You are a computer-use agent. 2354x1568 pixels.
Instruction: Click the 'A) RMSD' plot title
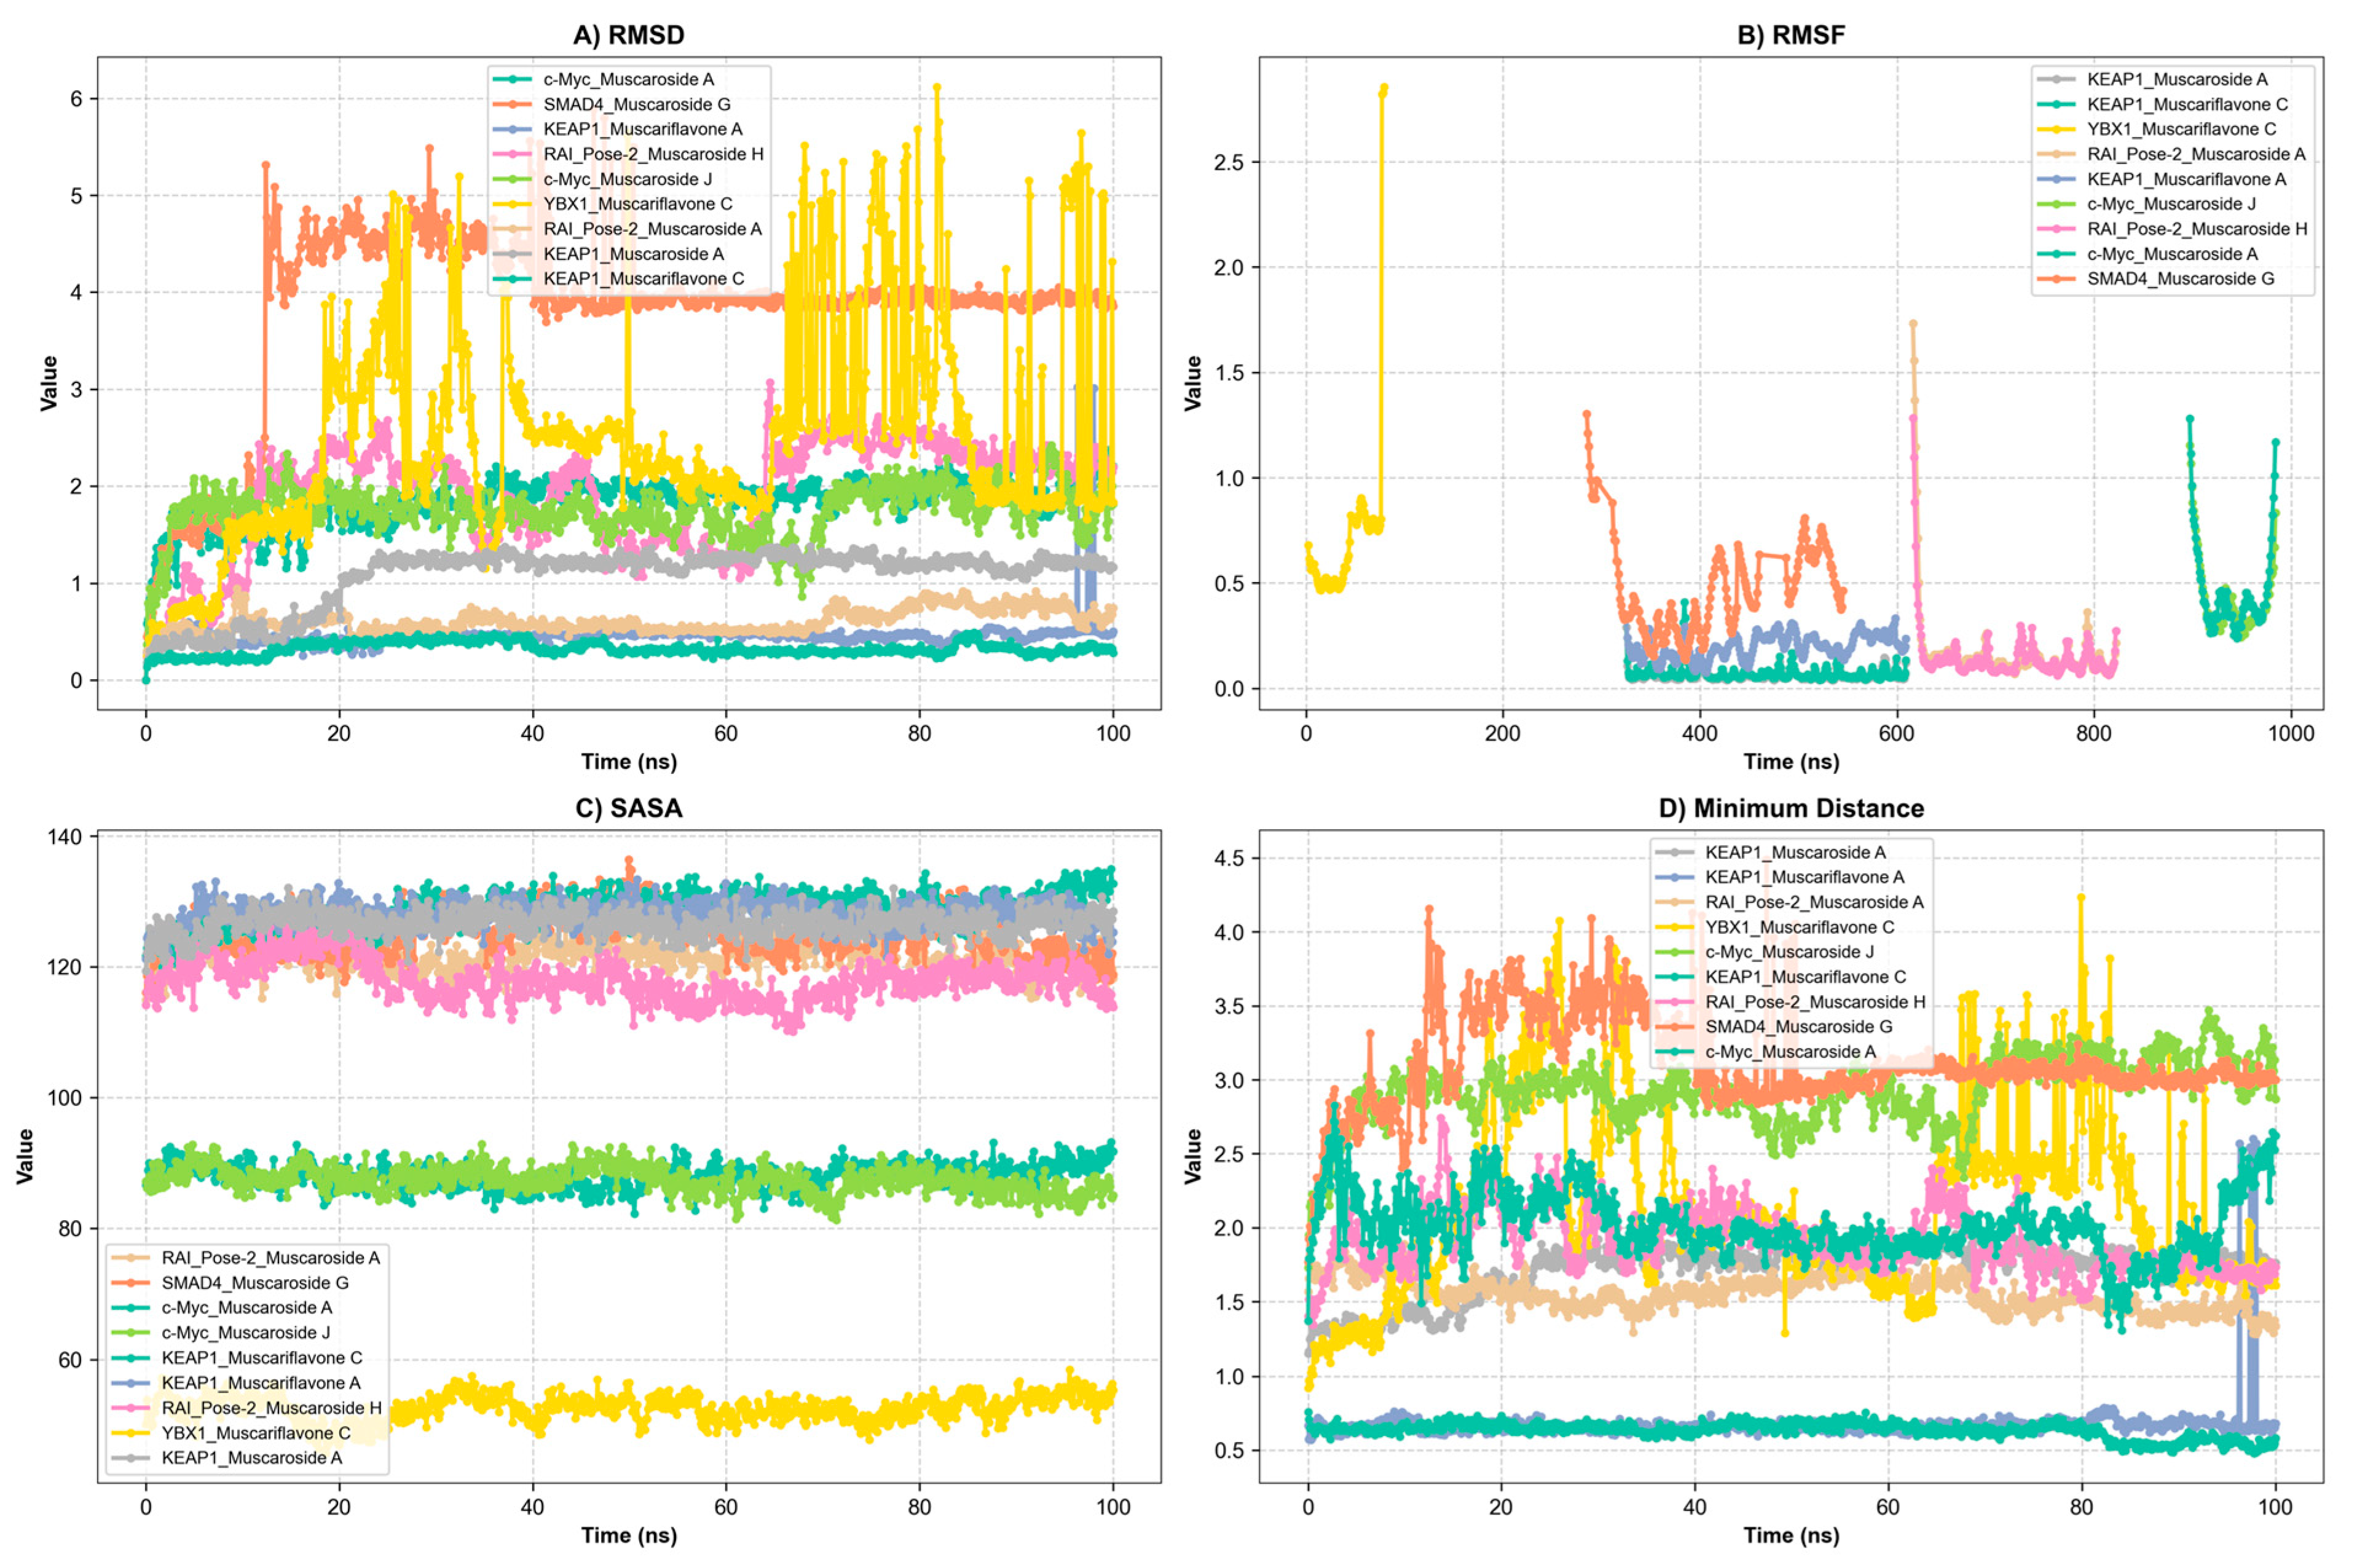(x=628, y=35)
